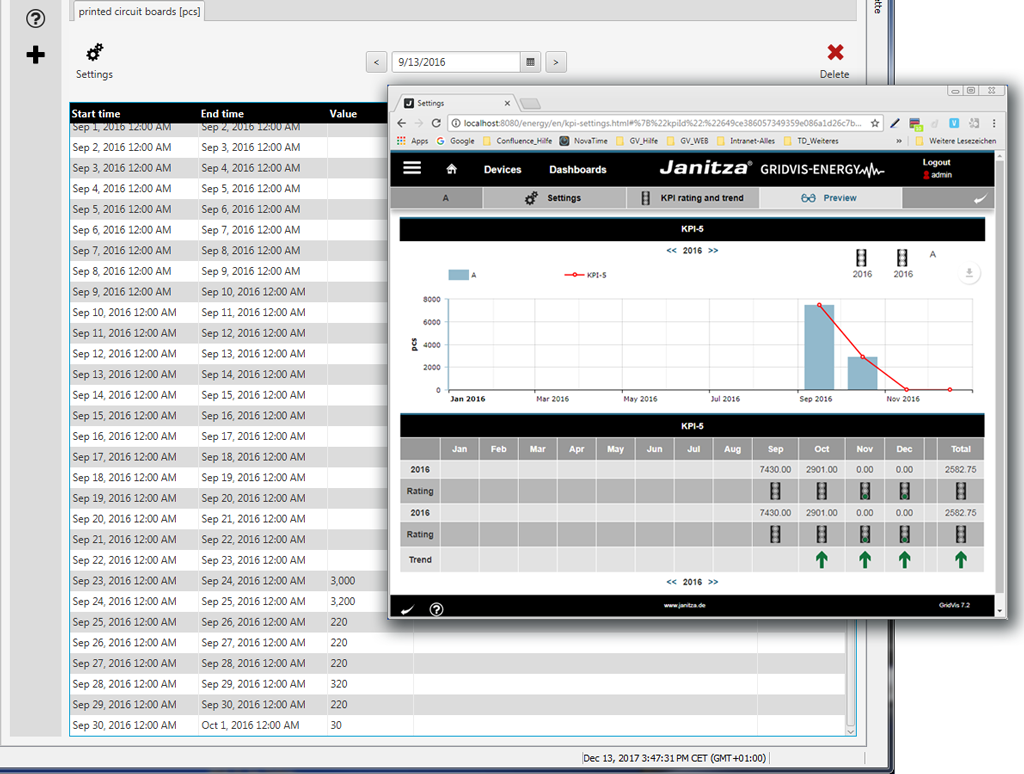1024x774 pixels.
Task: Open the Dashboards menu
Action: click(577, 170)
